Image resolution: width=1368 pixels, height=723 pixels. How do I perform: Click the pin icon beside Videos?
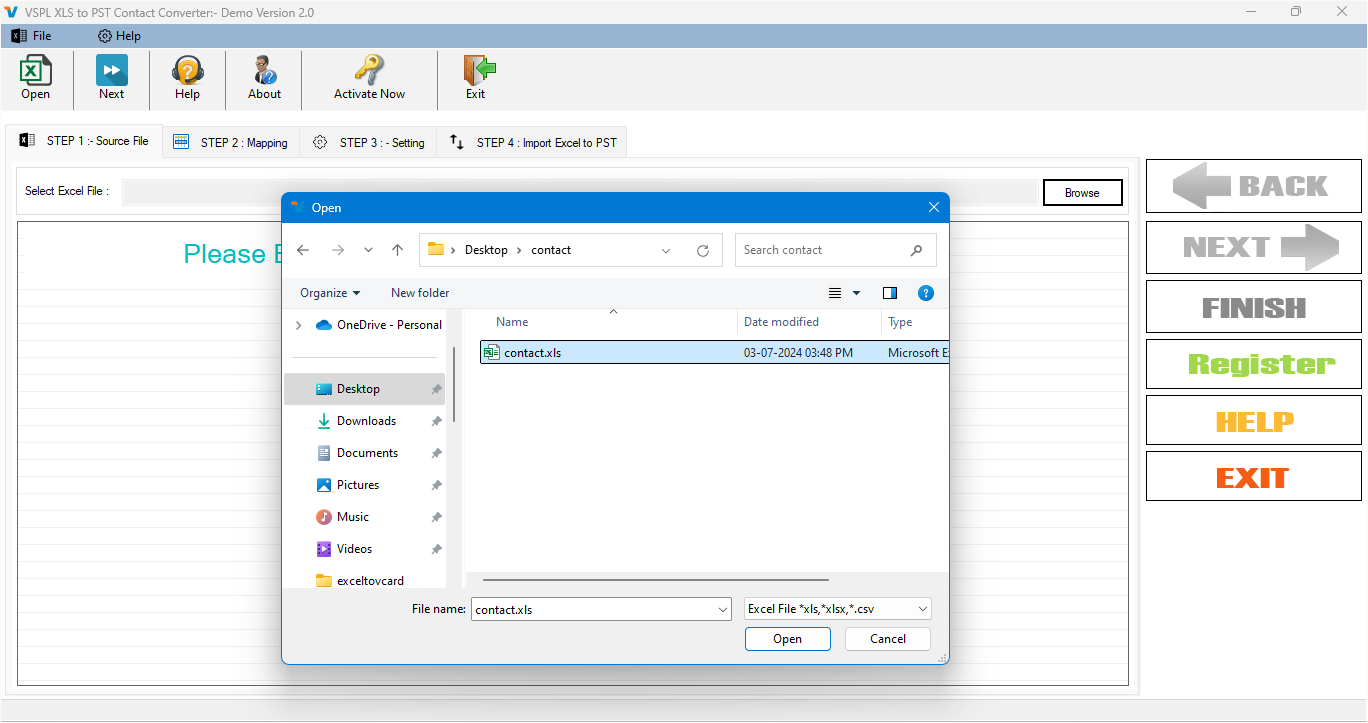point(436,549)
